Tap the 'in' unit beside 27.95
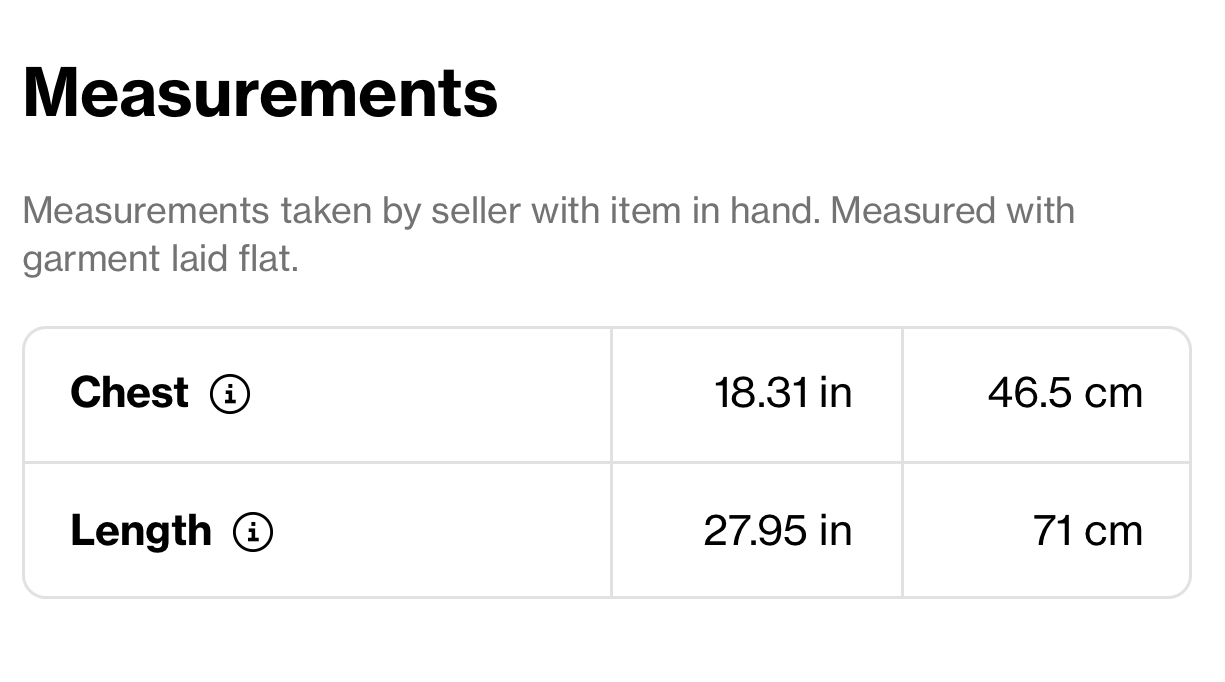The width and height of the screenshot is (1225, 682). click(x=836, y=531)
